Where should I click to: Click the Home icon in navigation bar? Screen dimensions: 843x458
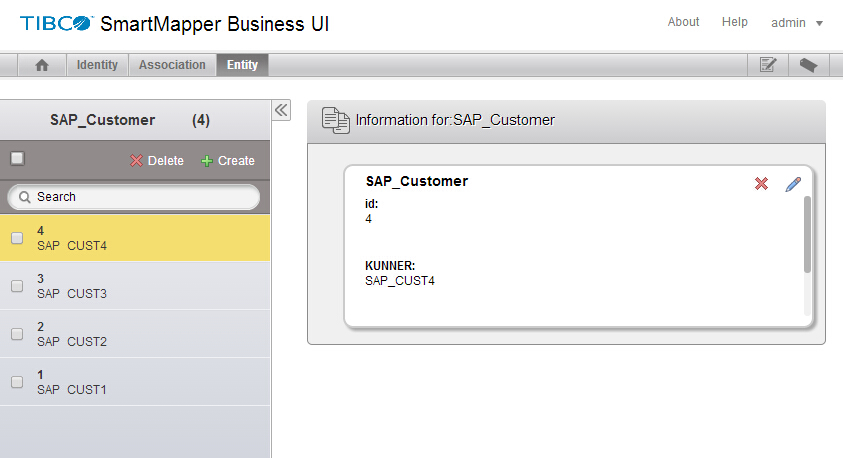click(42, 65)
